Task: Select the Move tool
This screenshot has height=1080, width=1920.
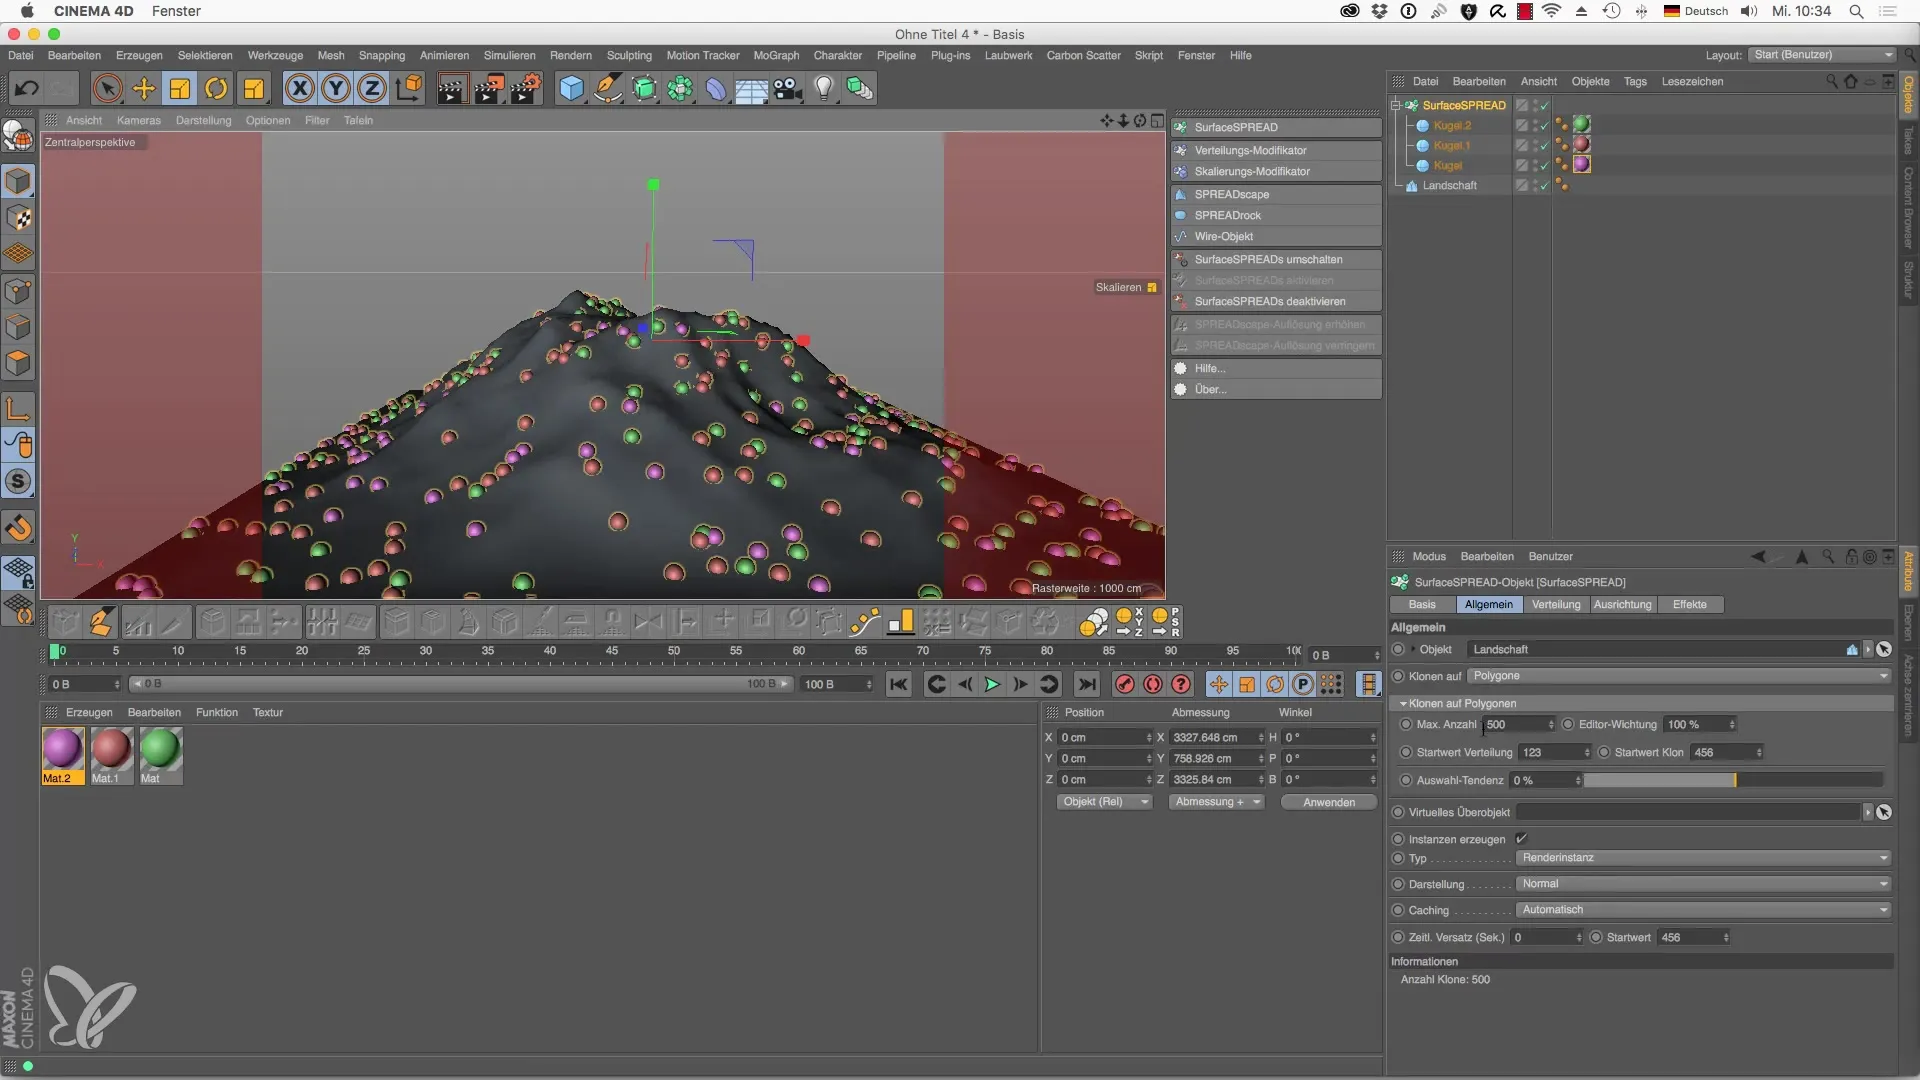Action: pyautogui.click(x=144, y=88)
